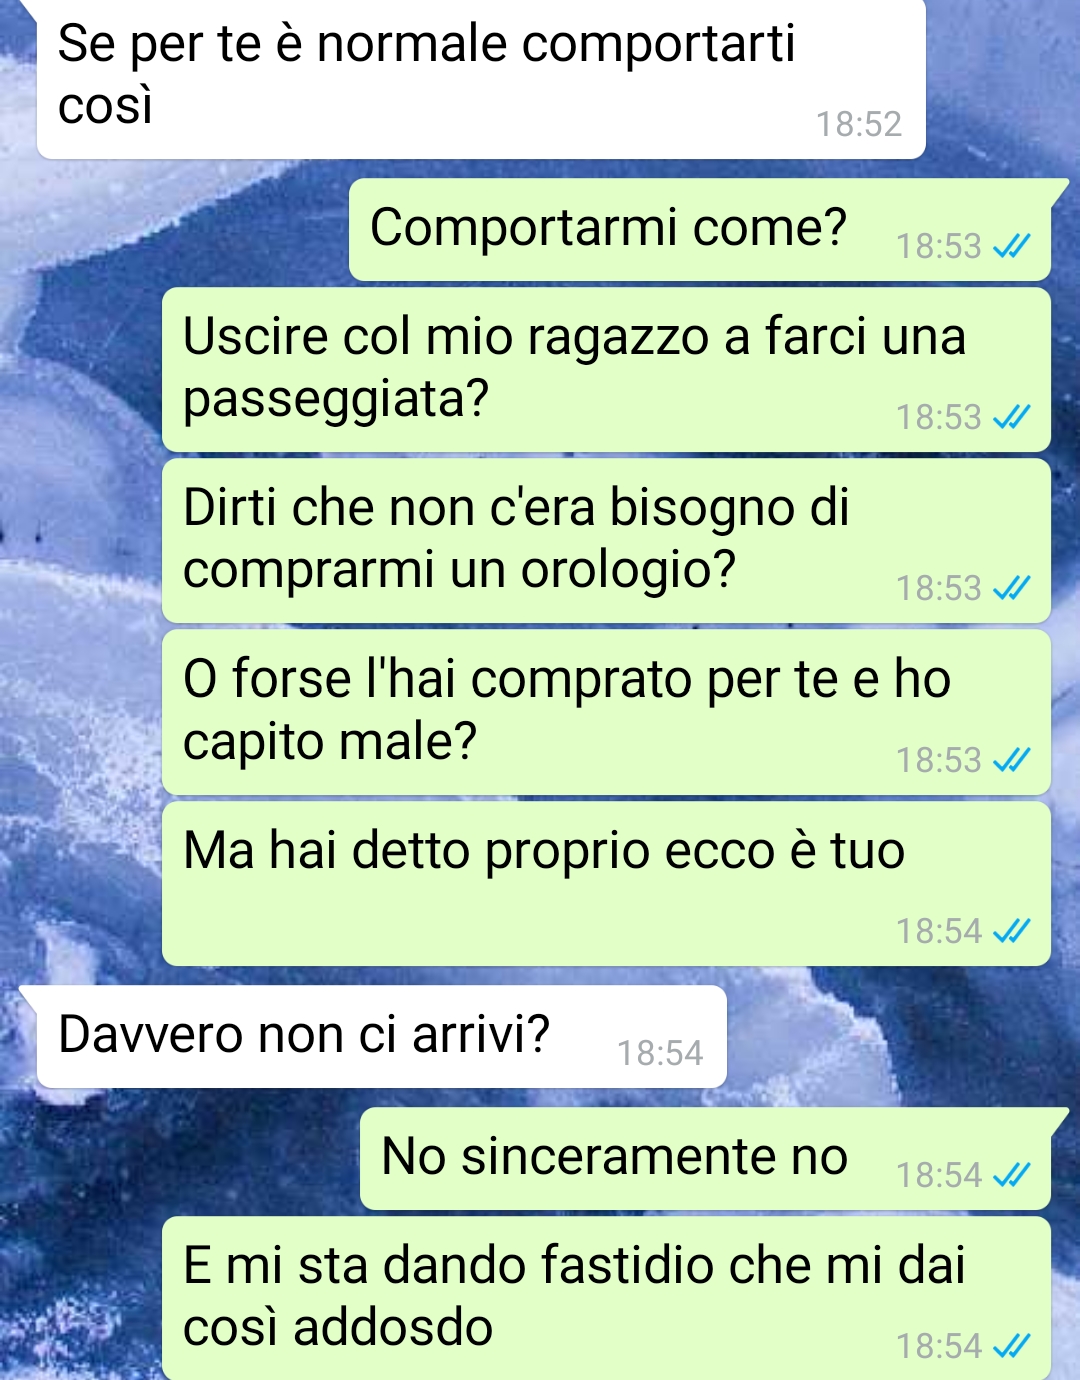Select the "Ma hai detto proprio" bubble
The height and width of the screenshot is (1380, 1080).
(x=606, y=884)
